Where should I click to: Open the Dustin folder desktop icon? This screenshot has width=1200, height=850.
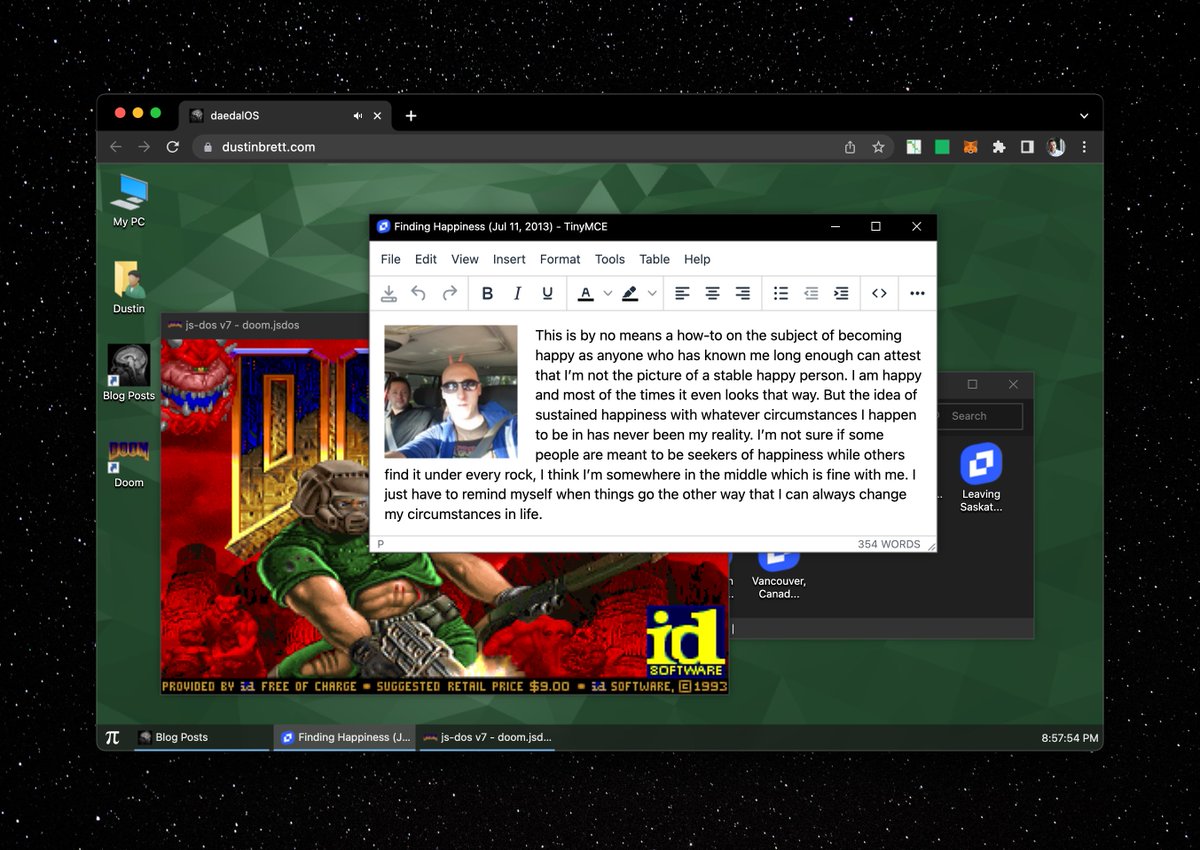(x=129, y=288)
